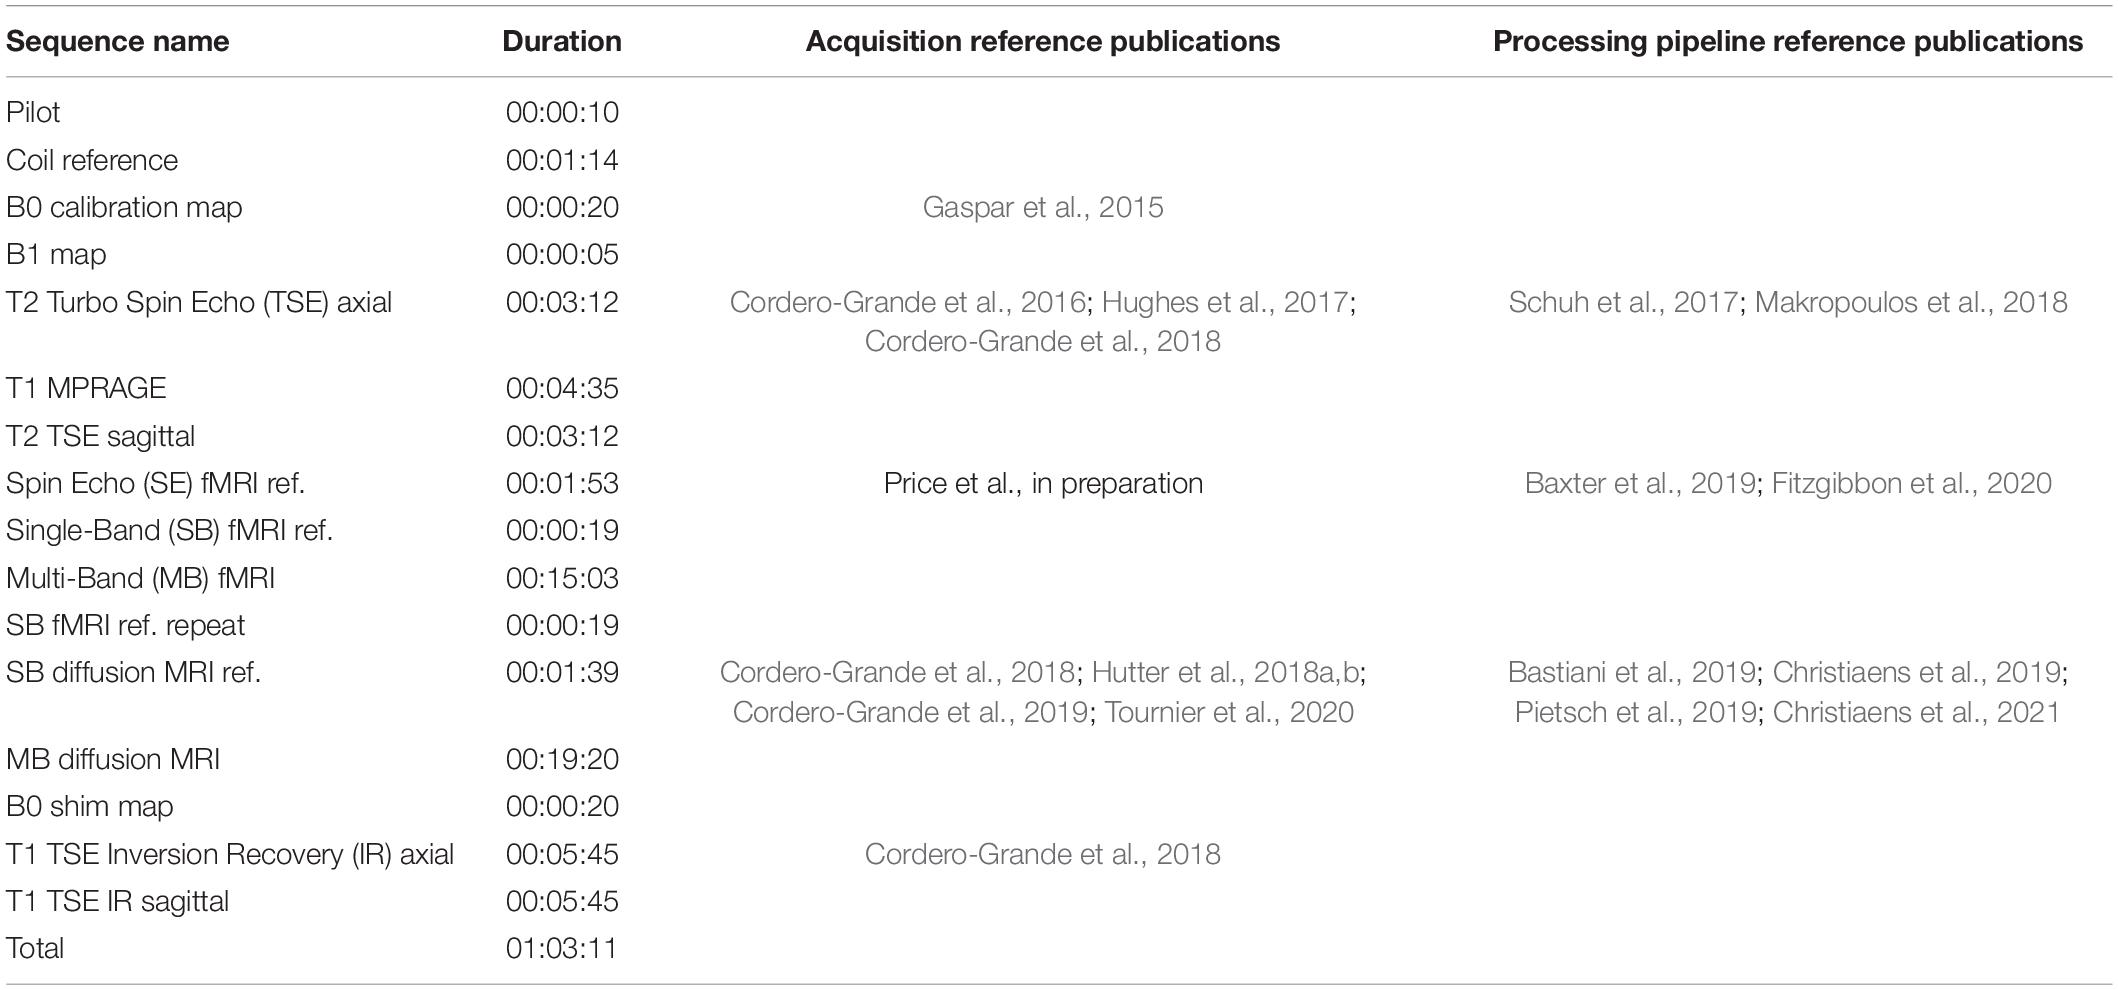Screen dimensions: 2118x990
Task: Open Cordero-Grande 2018 link in T1 TSE row
Action: (x=1043, y=854)
